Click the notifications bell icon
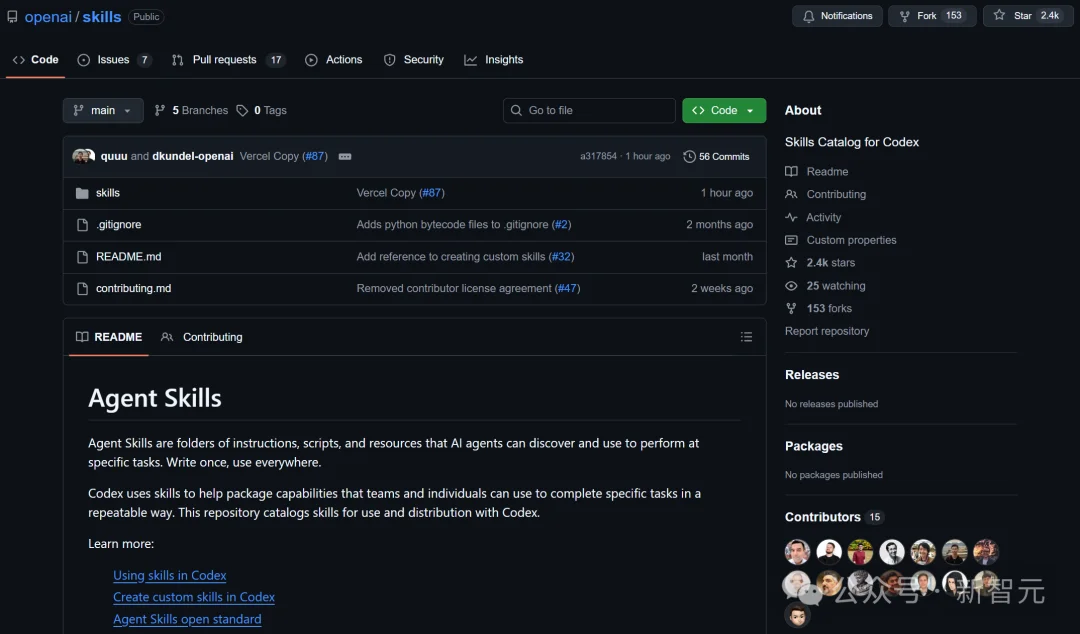This screenshot has width=1080, height=634. pos(810,15)
